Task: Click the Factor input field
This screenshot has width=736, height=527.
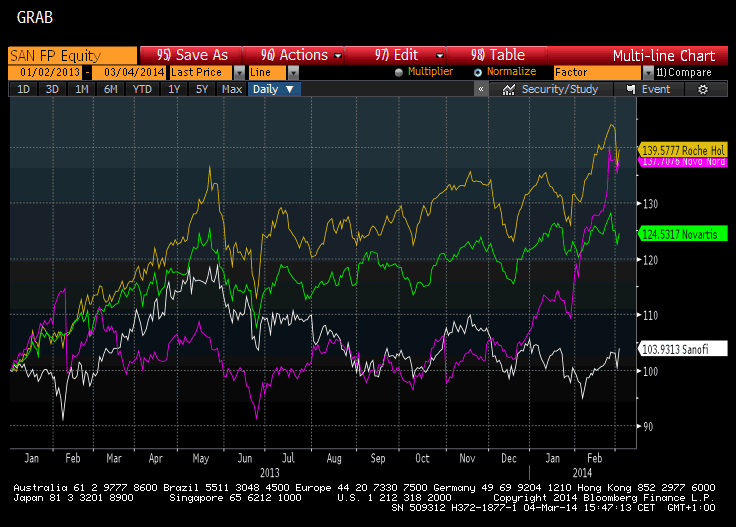Action: 598,73
